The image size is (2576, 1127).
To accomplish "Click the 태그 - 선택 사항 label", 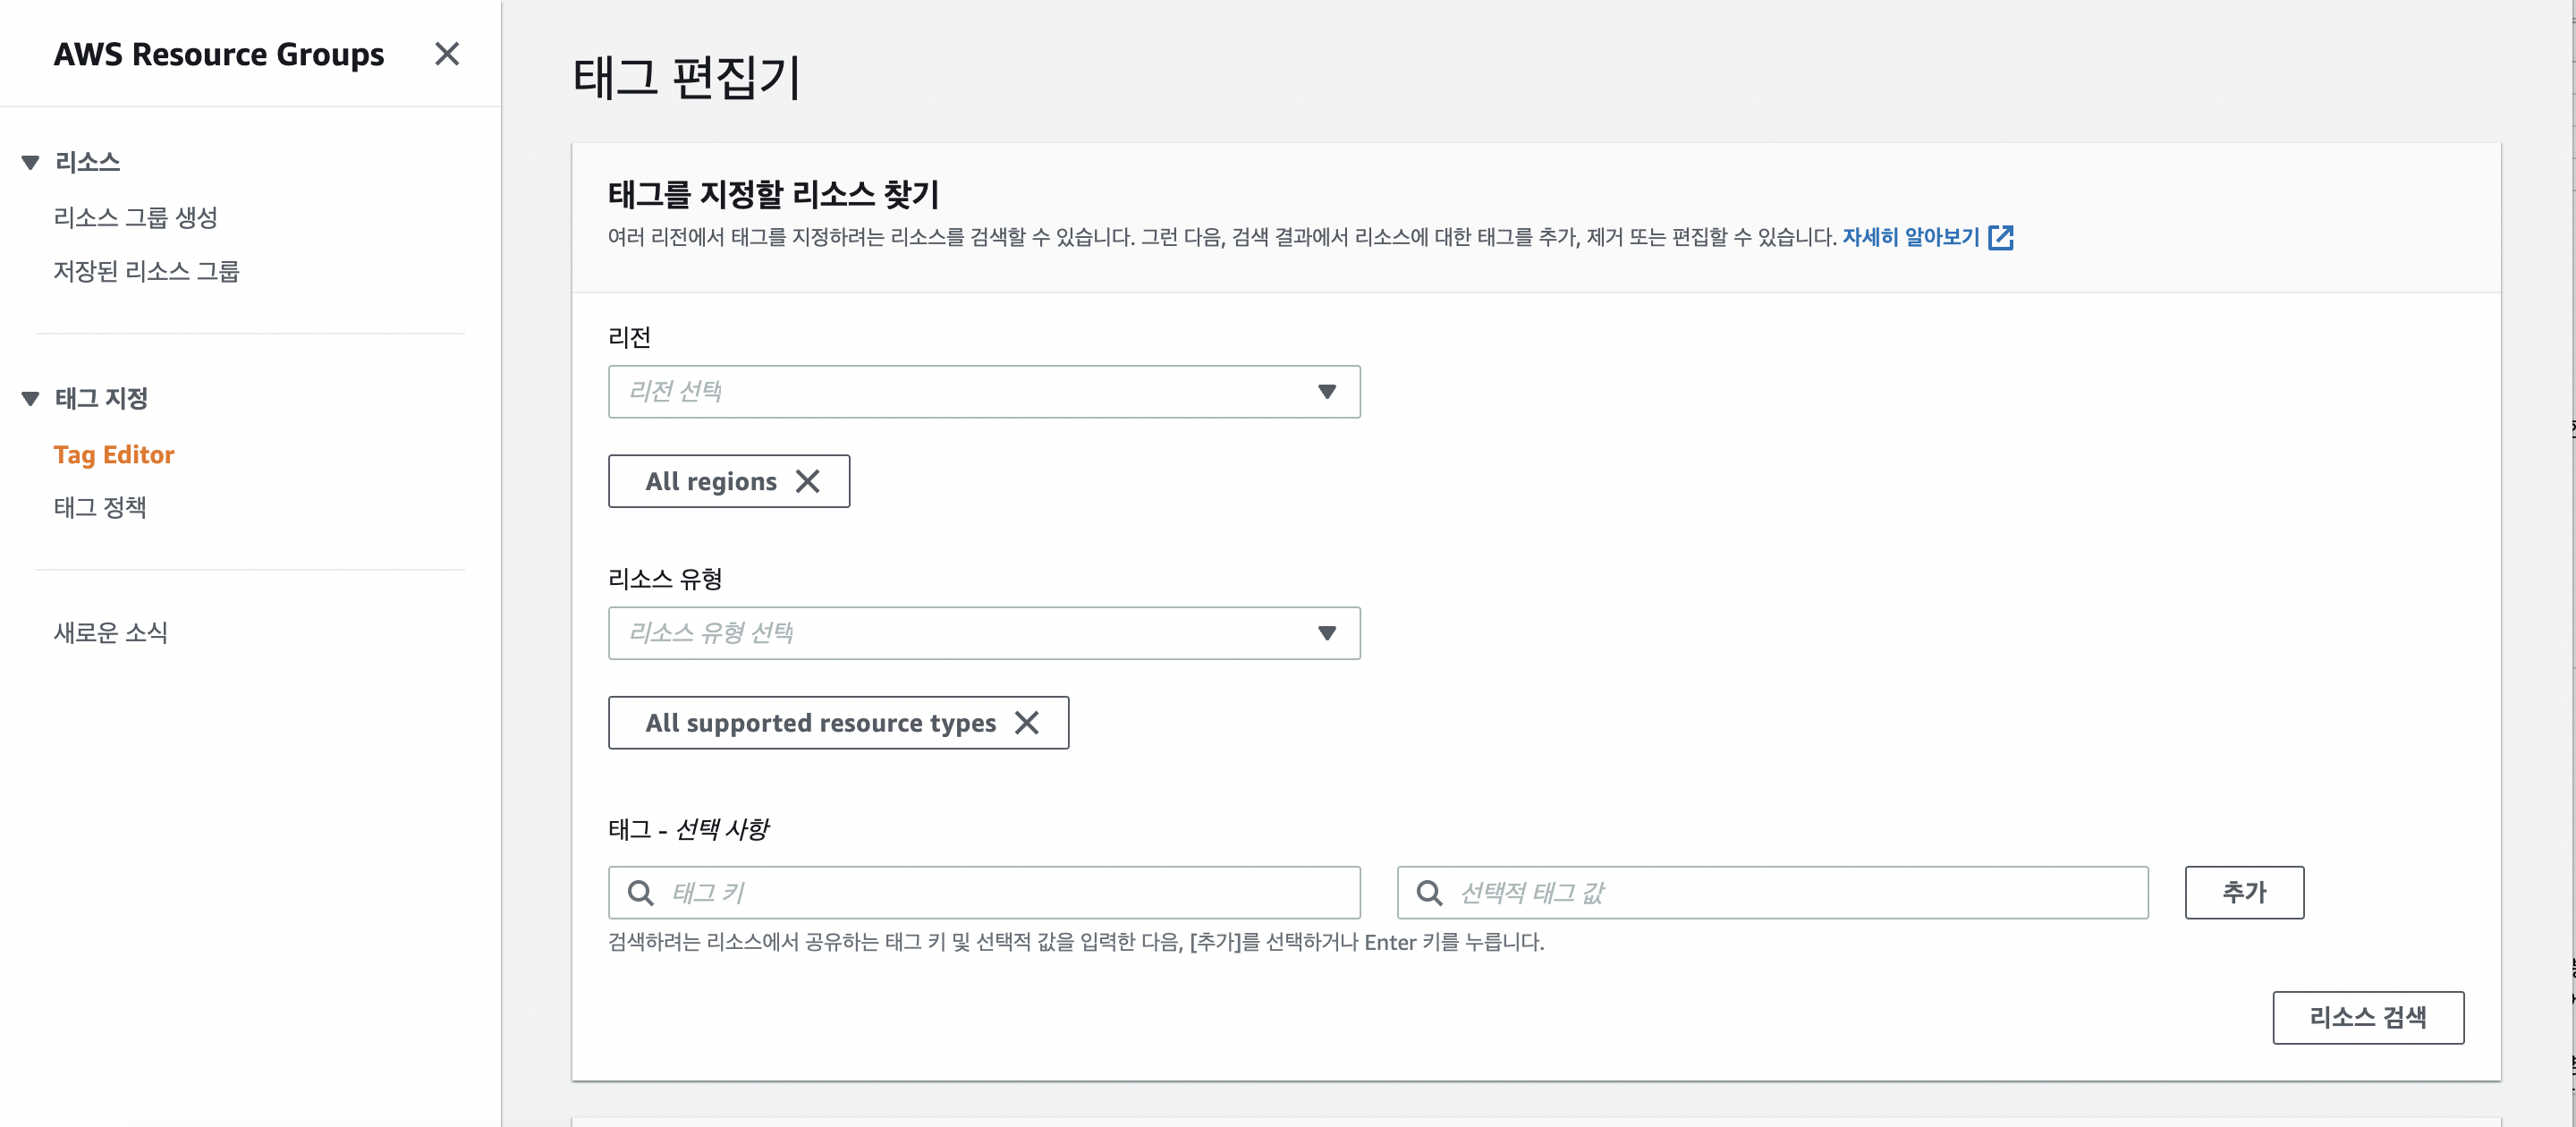I will 689,829.
